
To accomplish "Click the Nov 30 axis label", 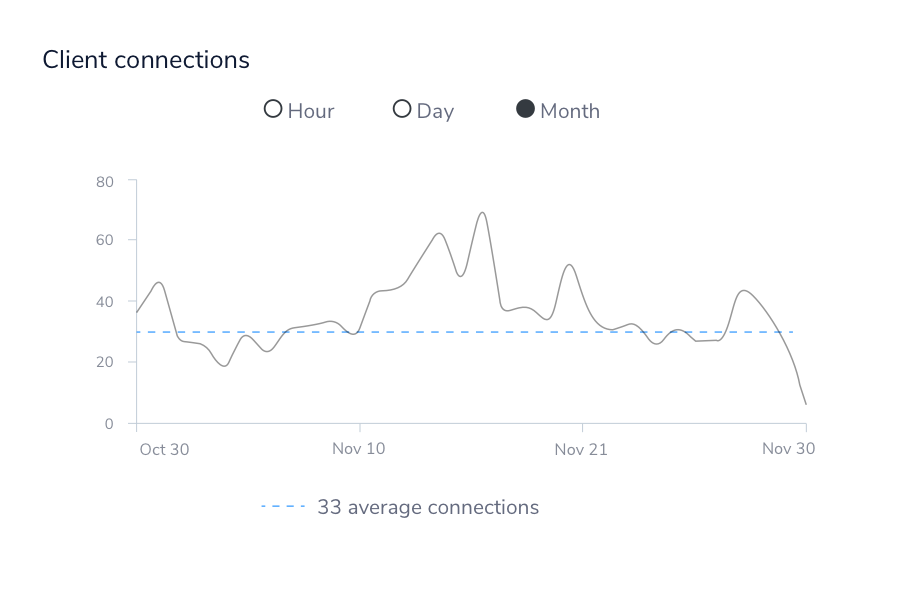I will pyautogui.click(x=788, y=449).
